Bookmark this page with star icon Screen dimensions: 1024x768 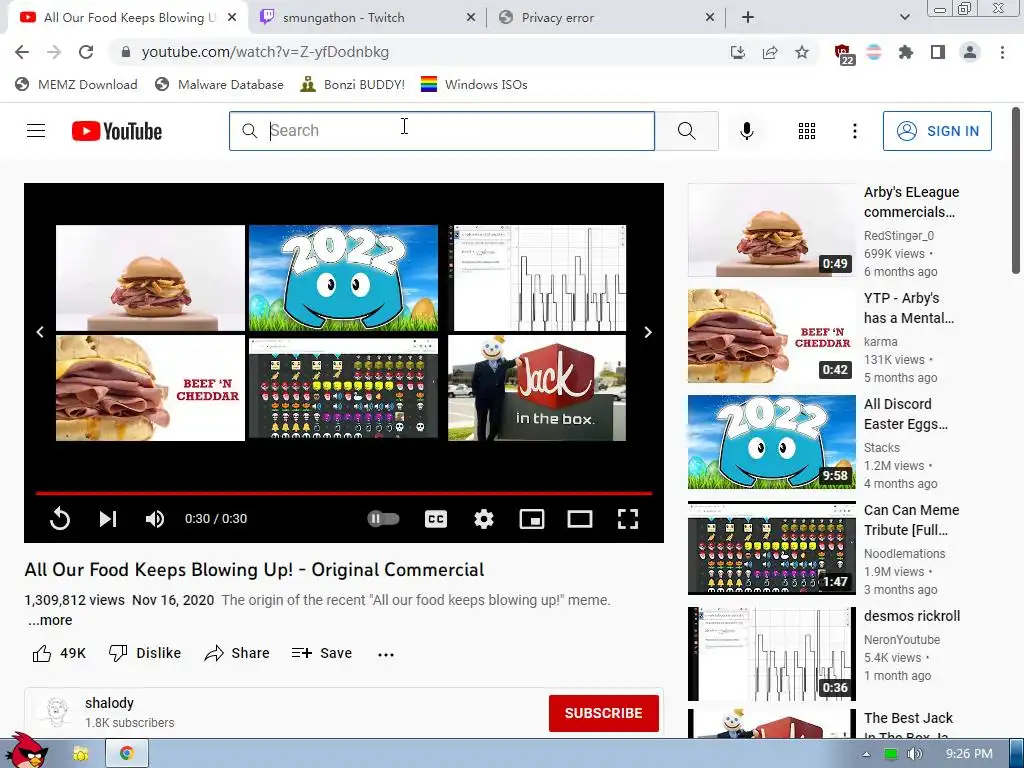(x=802, y=52)
